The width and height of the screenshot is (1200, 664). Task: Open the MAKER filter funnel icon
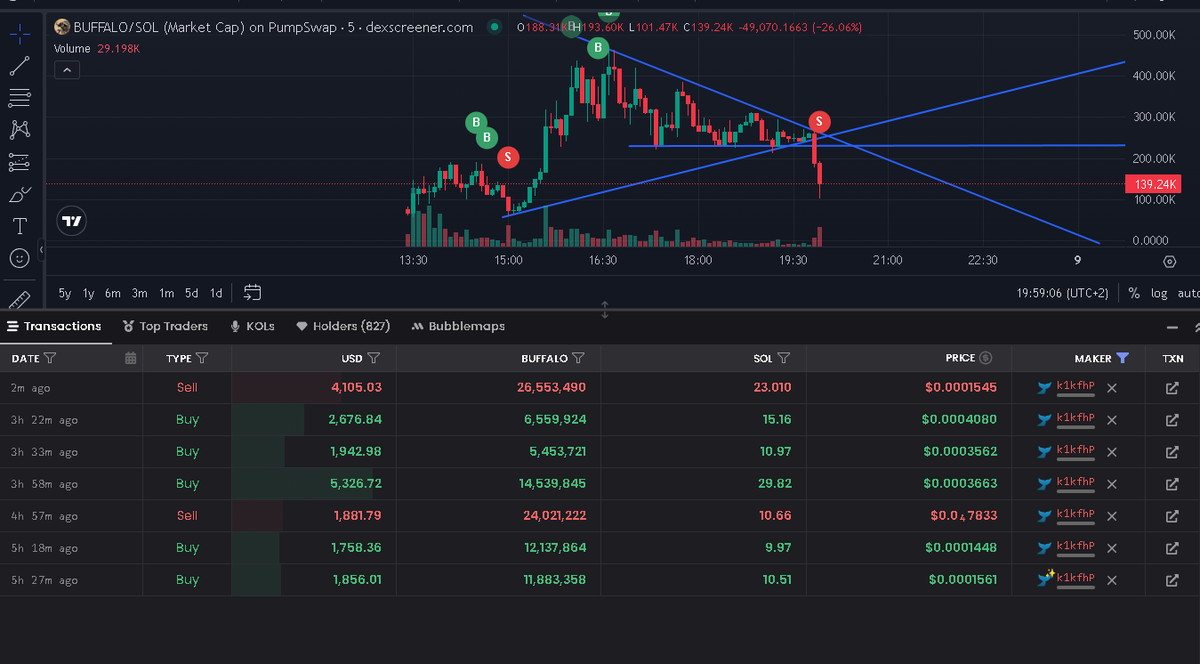click(1122, 358)
